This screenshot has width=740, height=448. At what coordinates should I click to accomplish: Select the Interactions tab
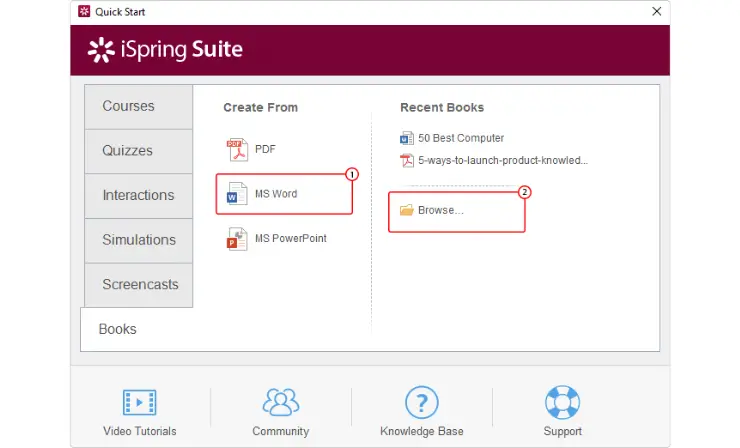[x=138, y=195]
